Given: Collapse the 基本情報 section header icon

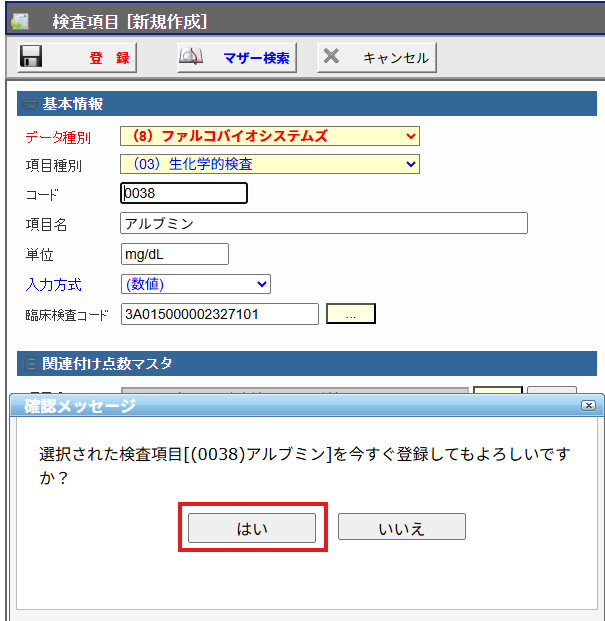Looking at the screenshot, I should click(29, 104).
